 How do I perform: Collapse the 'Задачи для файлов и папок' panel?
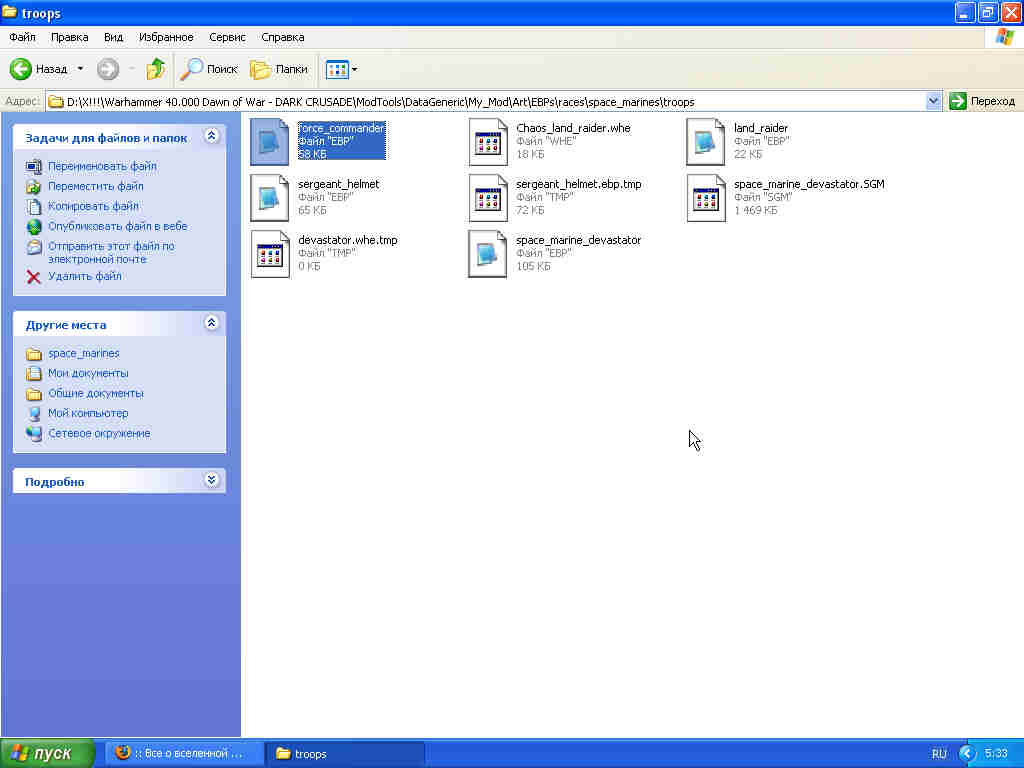(211, 136)
